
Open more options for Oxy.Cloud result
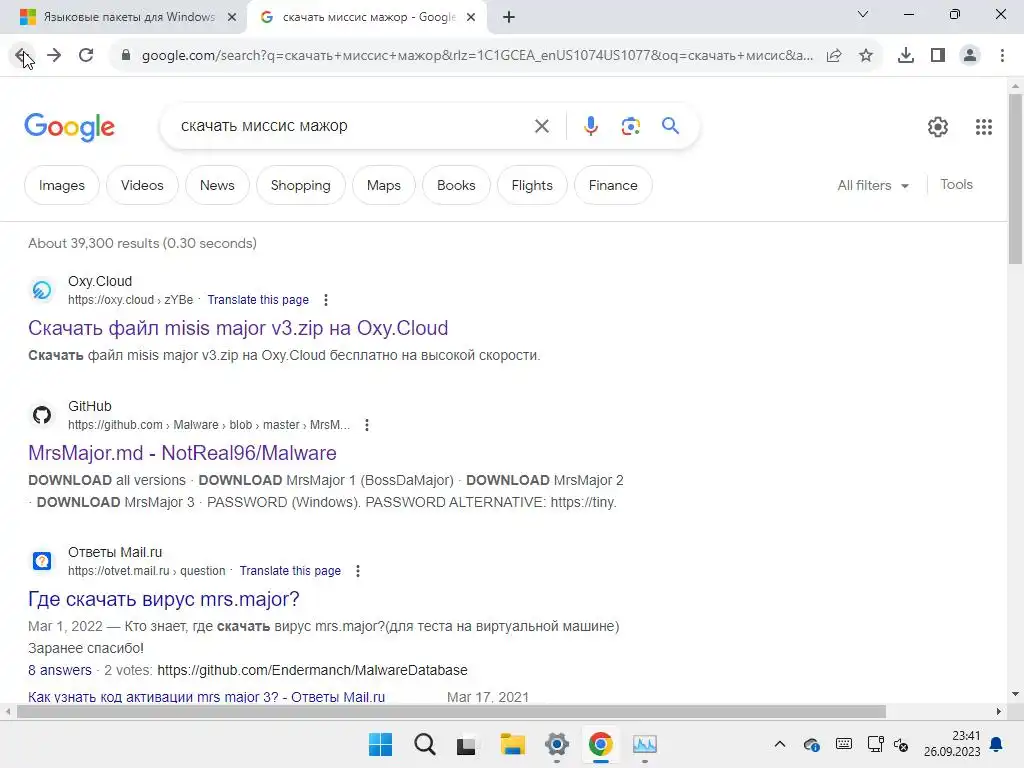point(326,300)
